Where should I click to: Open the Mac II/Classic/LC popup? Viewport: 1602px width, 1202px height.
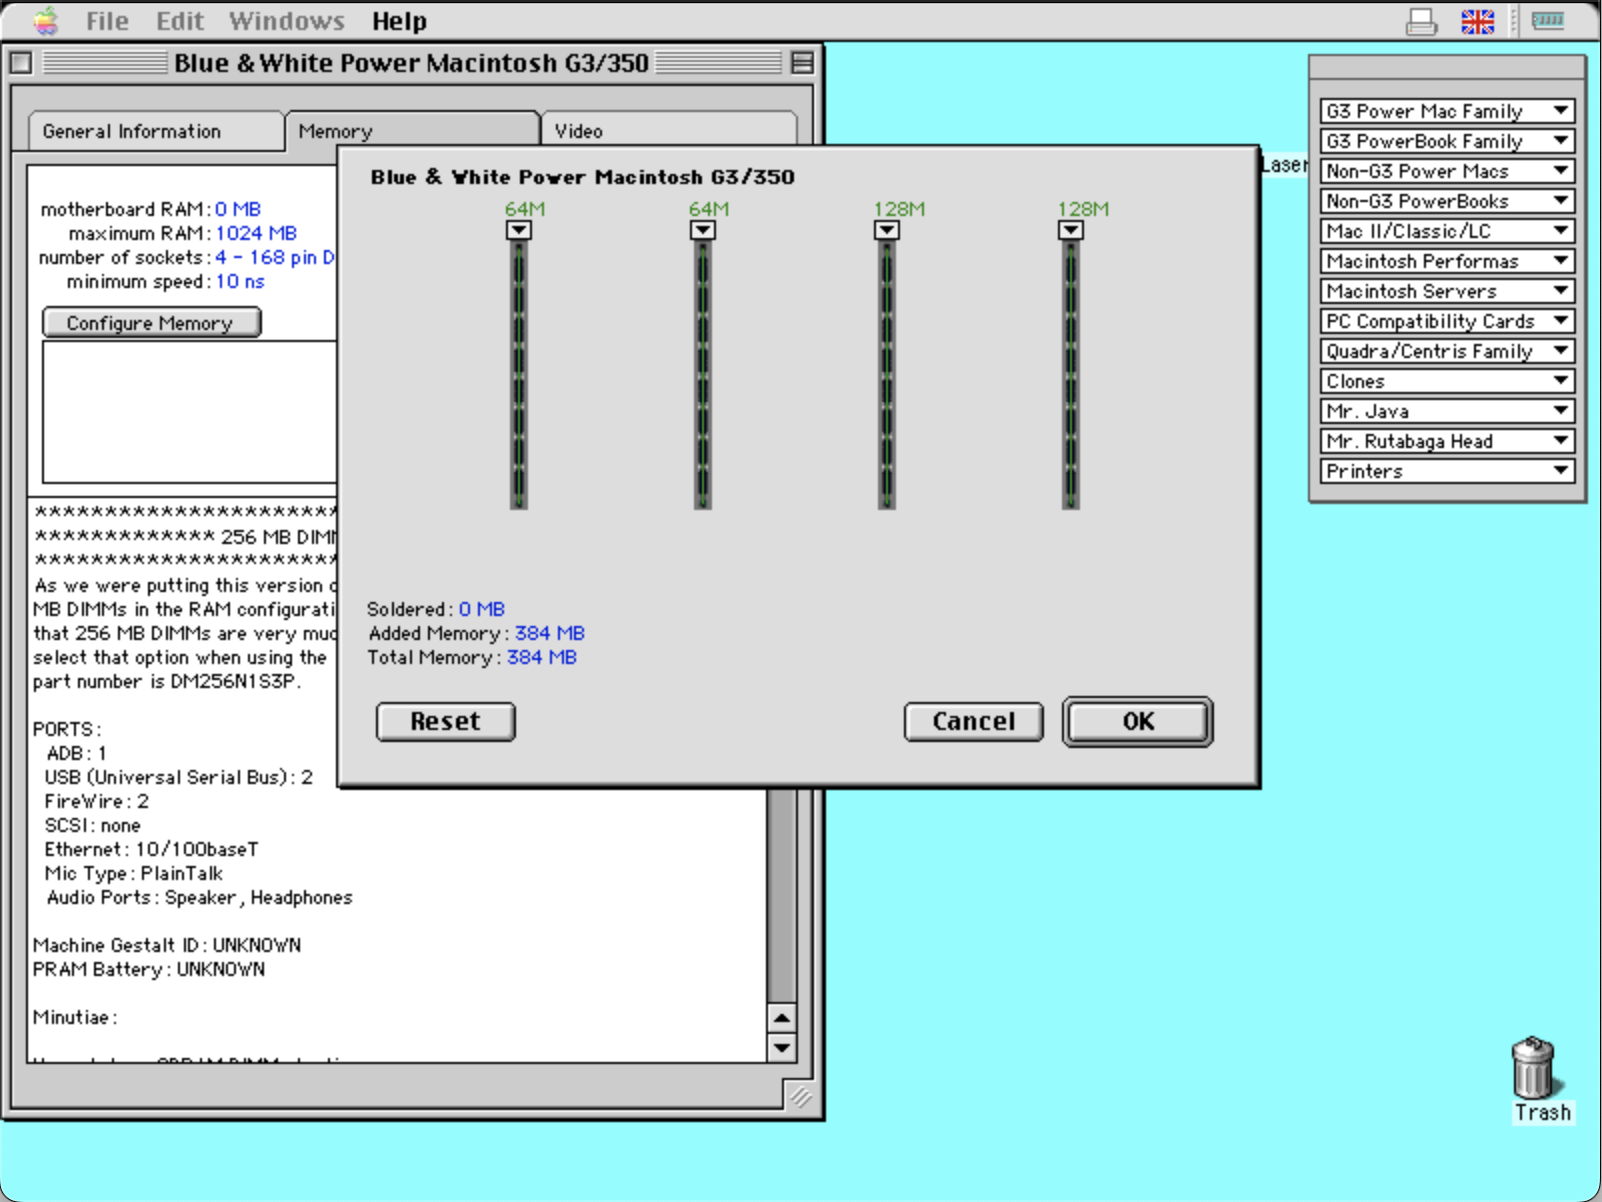click(x=1447, y=231)
